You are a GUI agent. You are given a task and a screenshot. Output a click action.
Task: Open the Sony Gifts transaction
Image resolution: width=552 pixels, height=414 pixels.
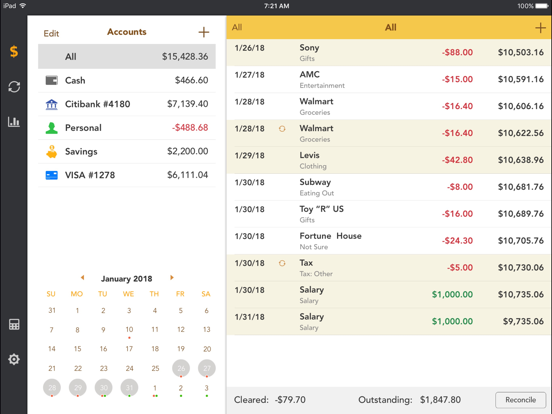click(389, 52)
